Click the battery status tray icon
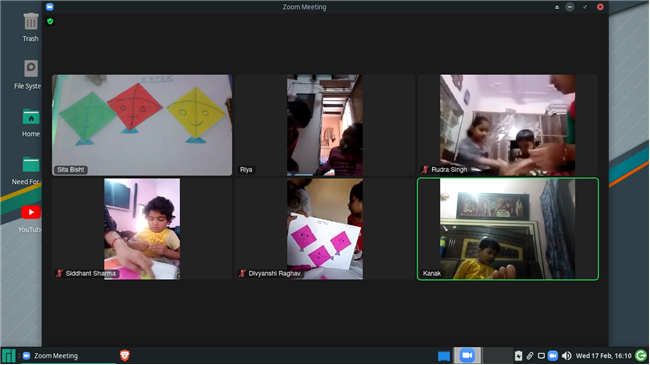The image size is (650, 365). pos(518,356)
